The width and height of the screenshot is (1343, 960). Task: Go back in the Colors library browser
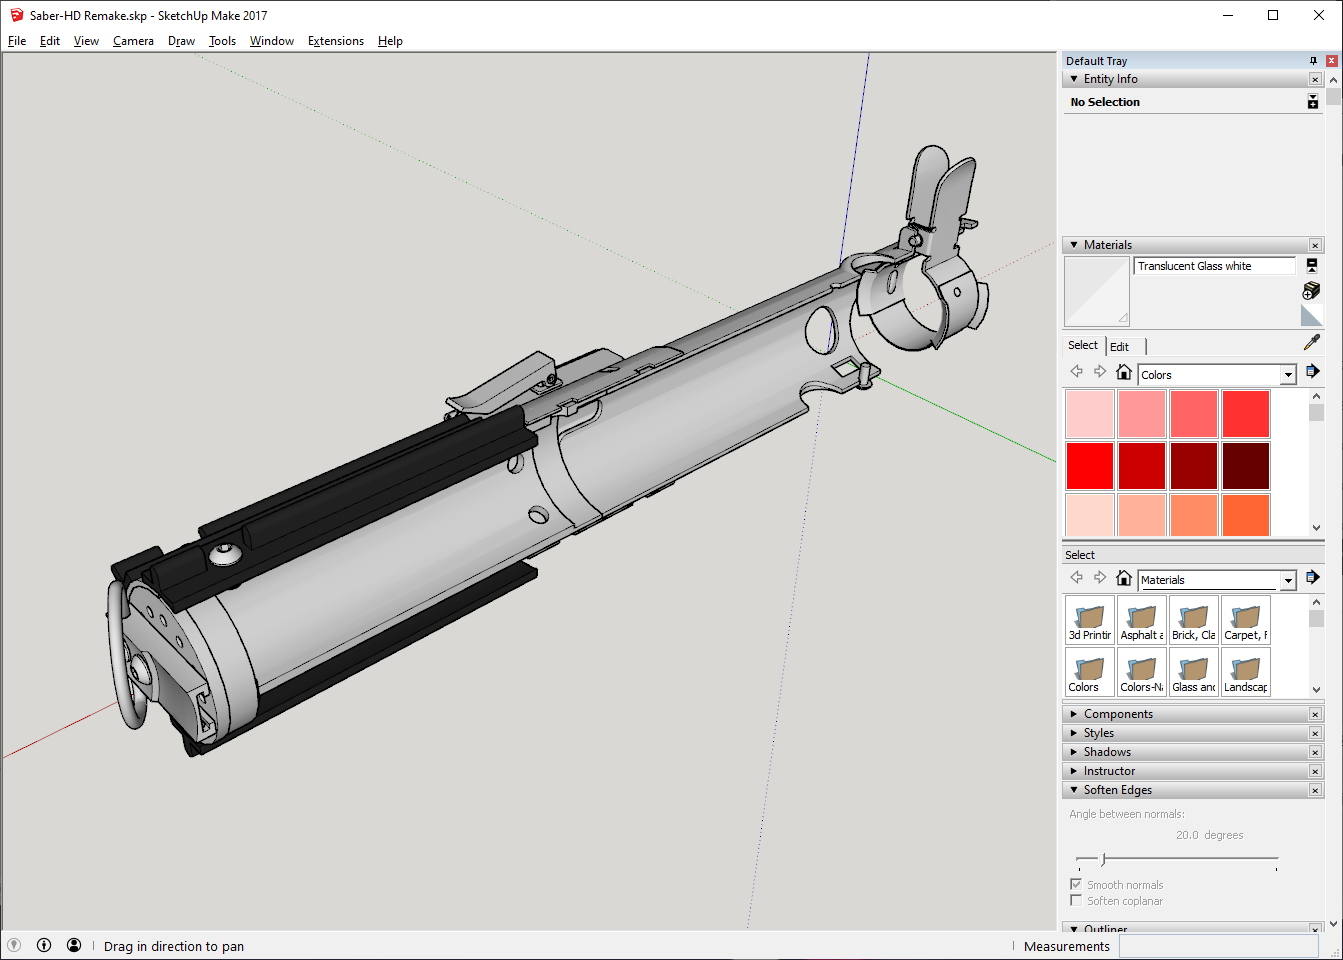click(x=1076, y=372)
